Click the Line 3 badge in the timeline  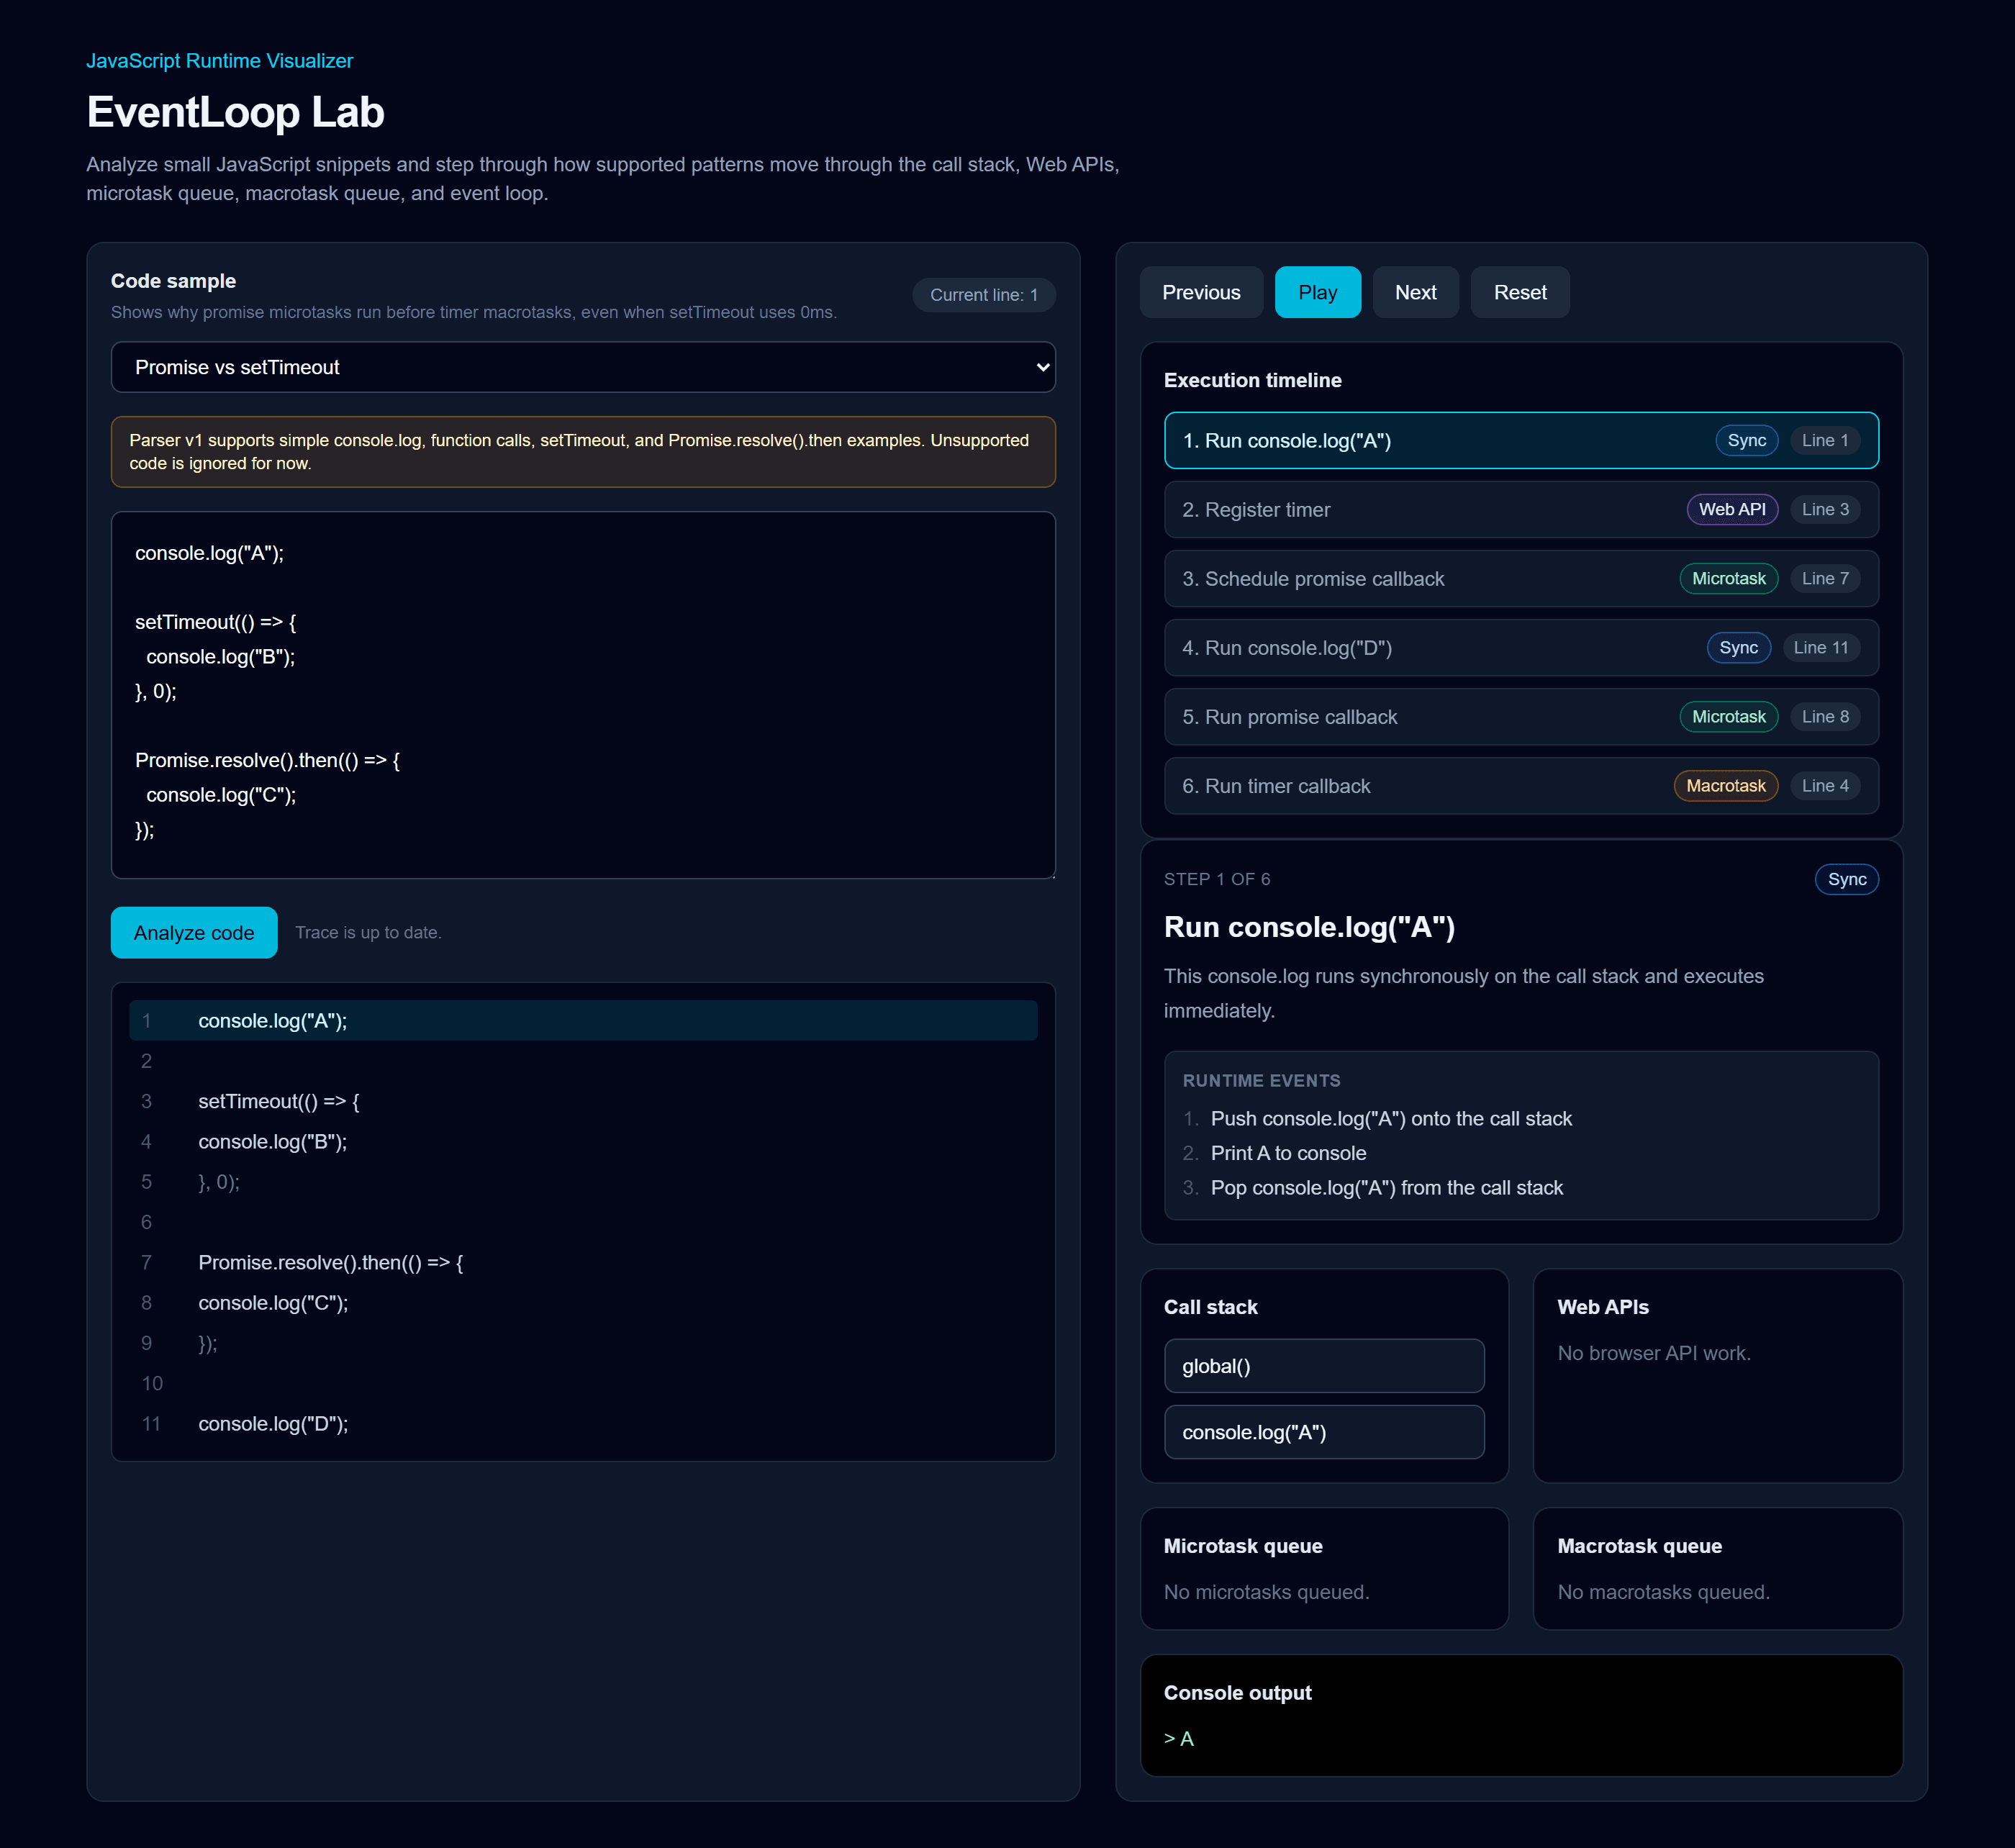click(1824, 509)
